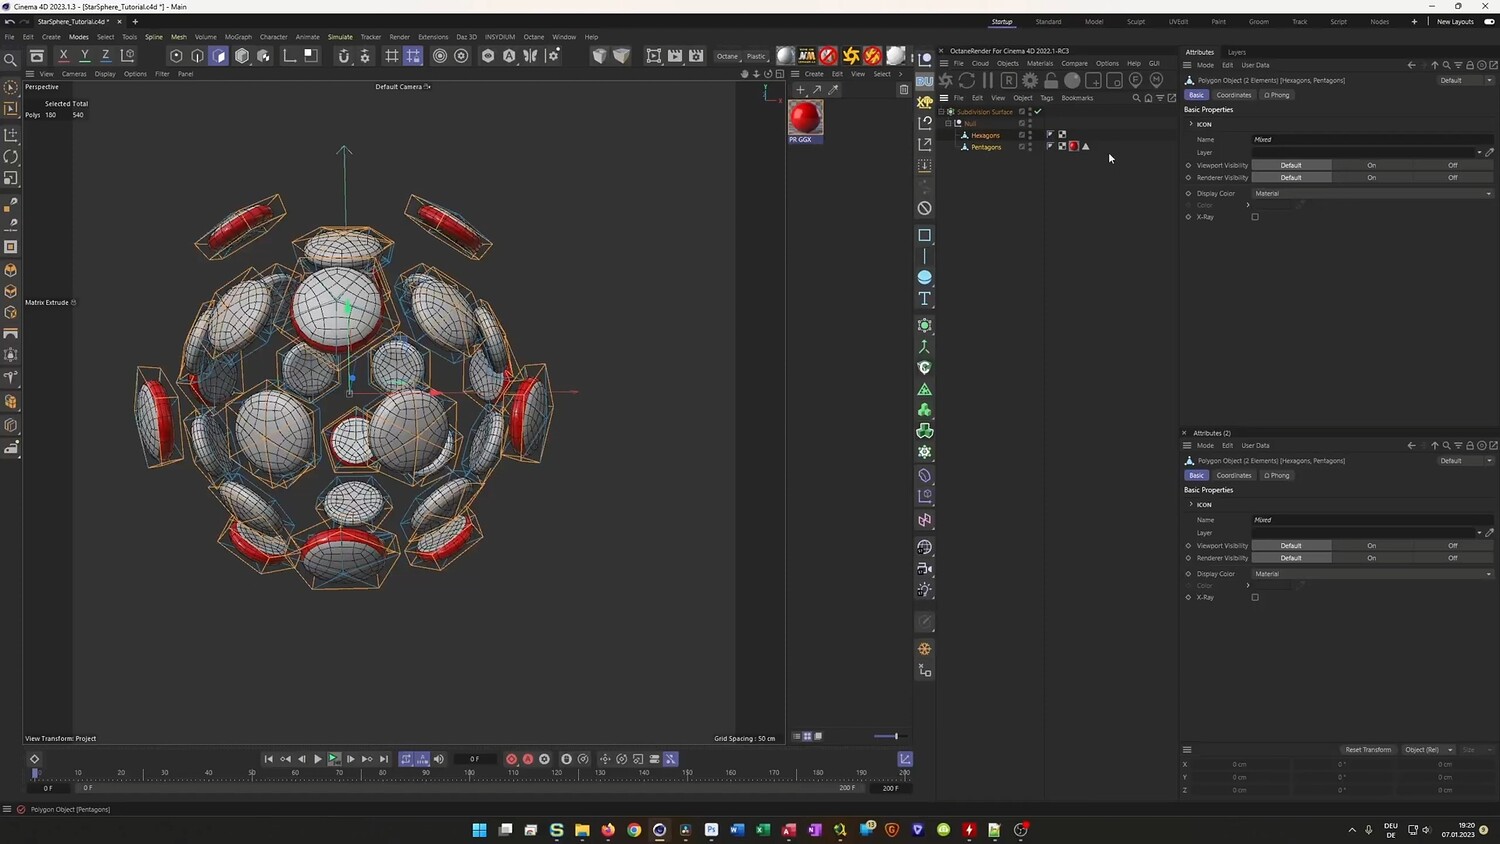Viewport: 1500px width, 844px height.
Task: Switch to Sculpt layout tab
Action: point(1136,22)
